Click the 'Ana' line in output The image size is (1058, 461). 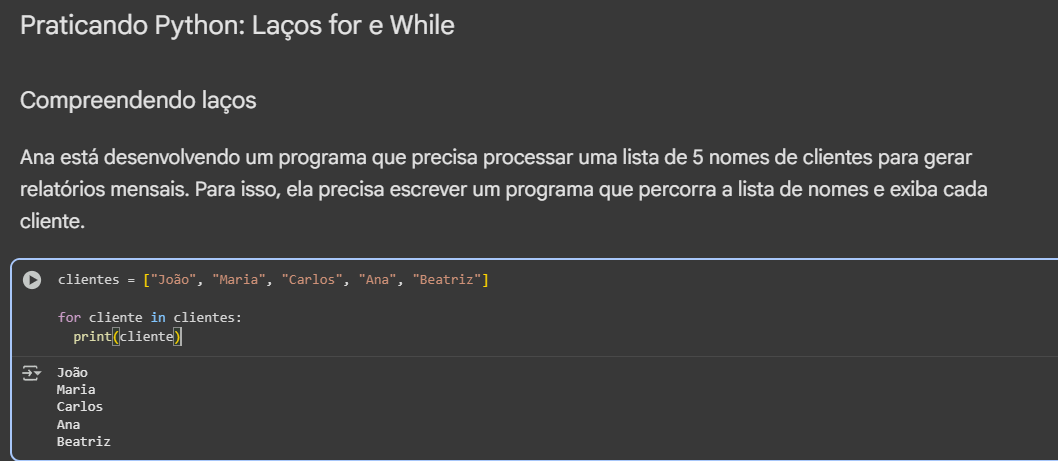(x=68, y=424)
